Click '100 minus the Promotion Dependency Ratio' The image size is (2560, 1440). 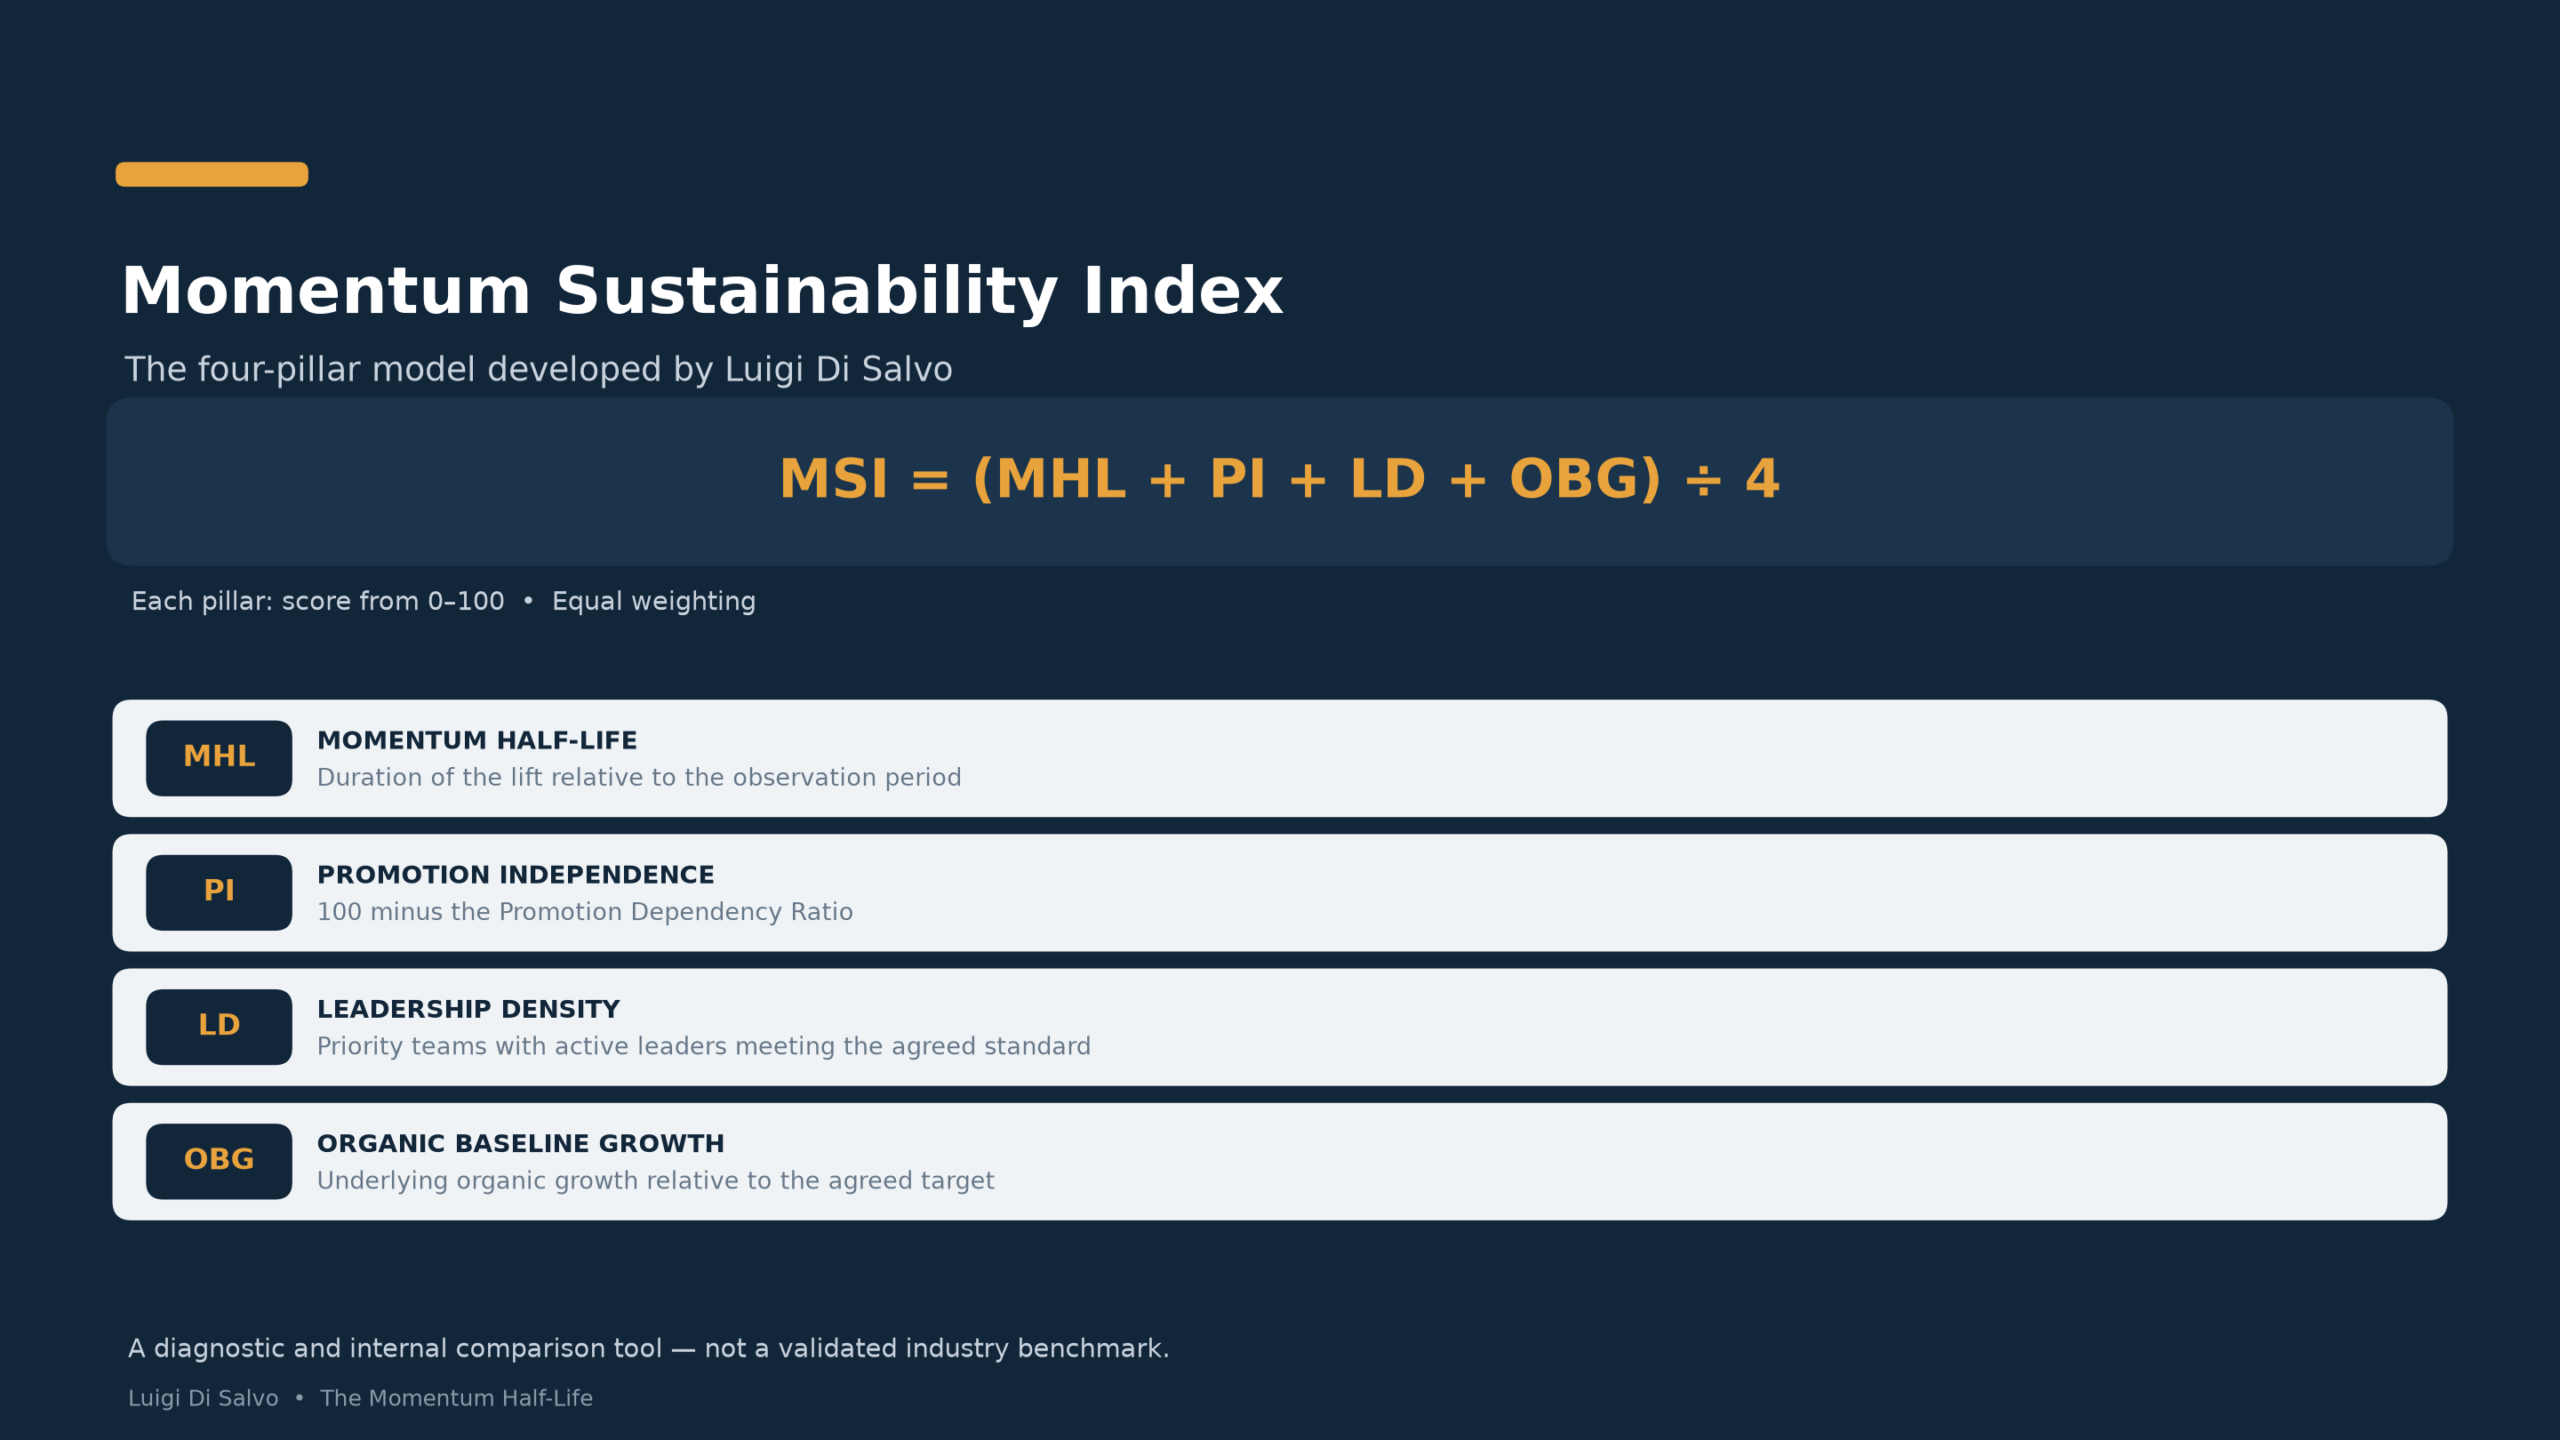(585, 912)
